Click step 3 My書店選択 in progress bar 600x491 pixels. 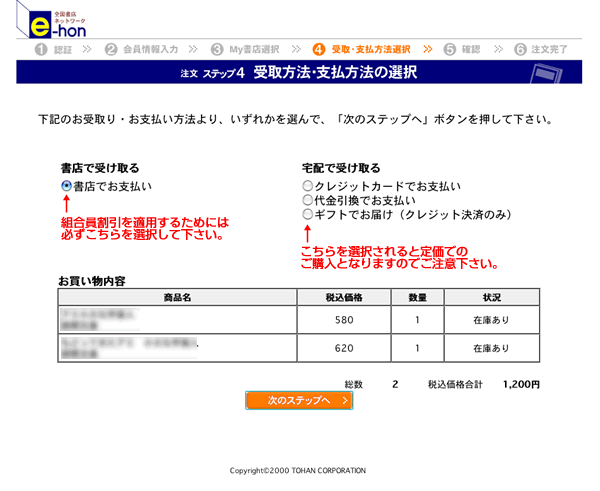point(245,49)
